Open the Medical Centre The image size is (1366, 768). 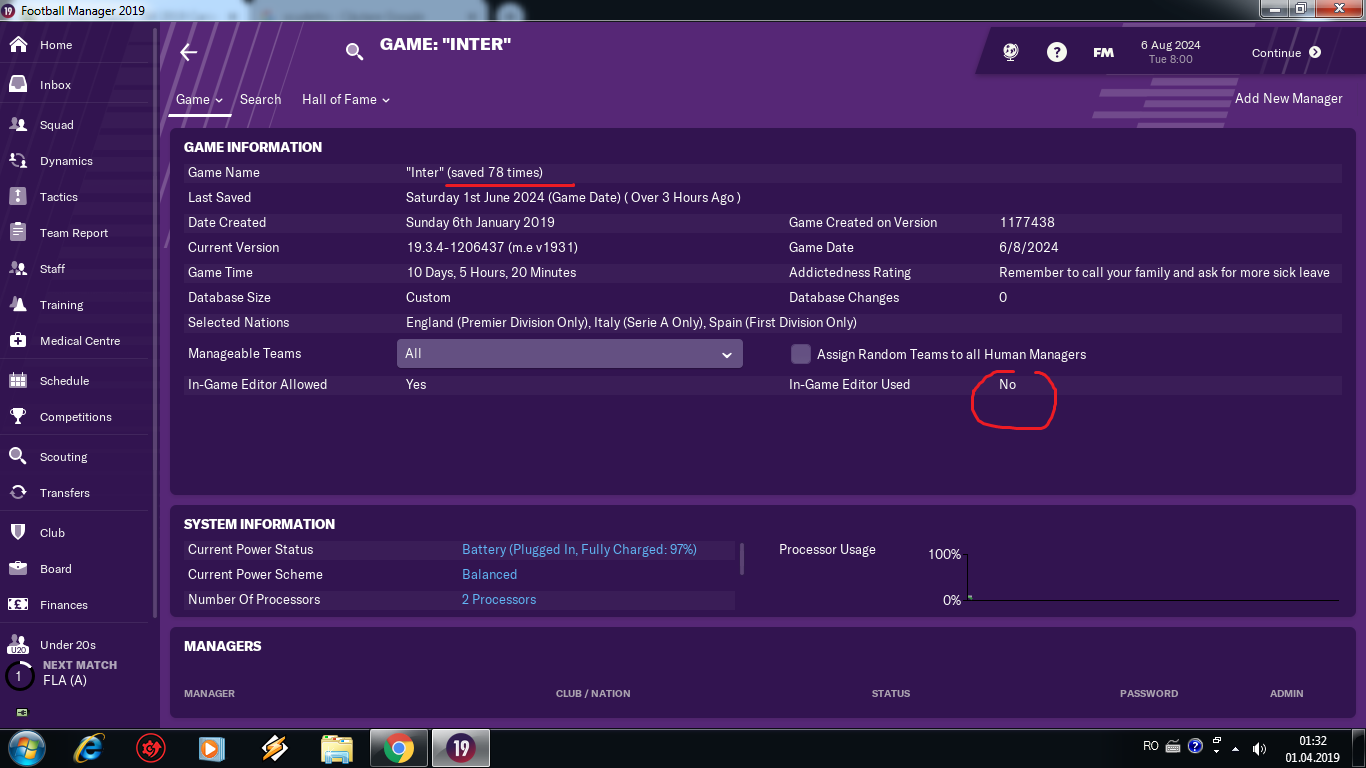[x=79, y=341]
